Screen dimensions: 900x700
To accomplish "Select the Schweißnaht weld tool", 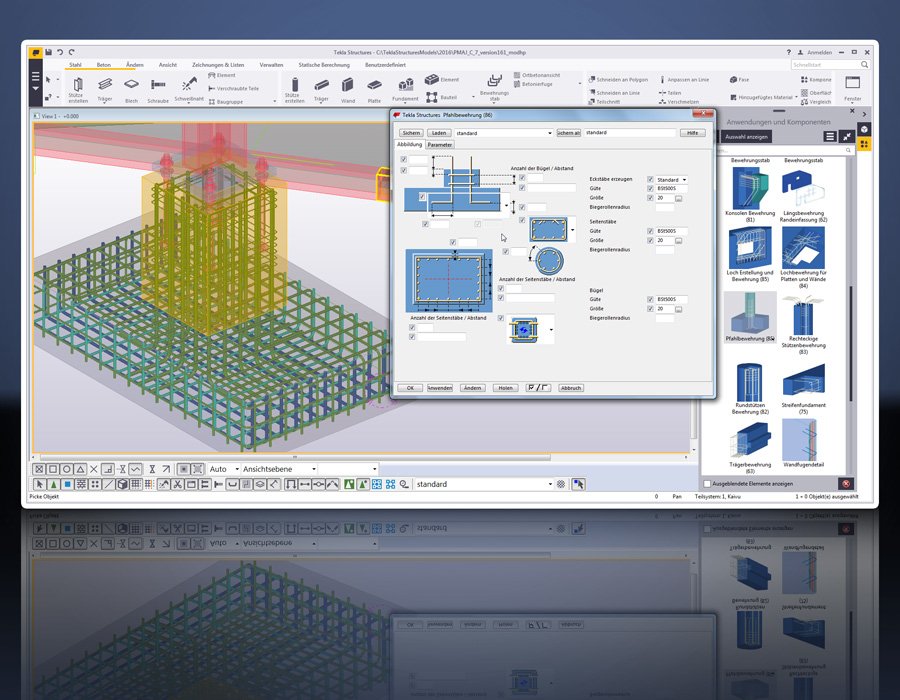I will (189, 89).
